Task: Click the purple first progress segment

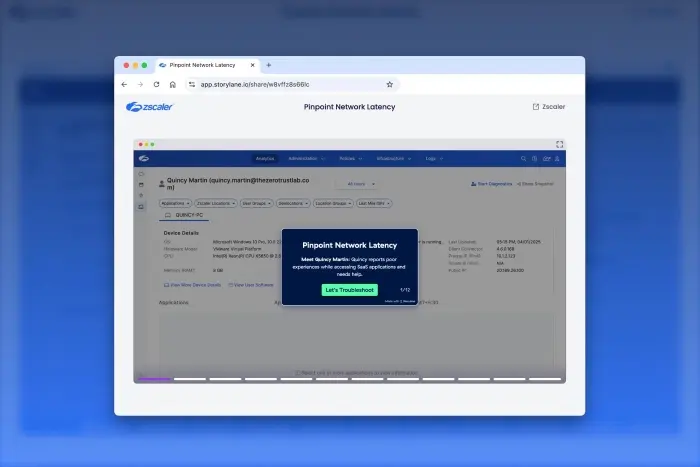Action: [x=154, y=379]
